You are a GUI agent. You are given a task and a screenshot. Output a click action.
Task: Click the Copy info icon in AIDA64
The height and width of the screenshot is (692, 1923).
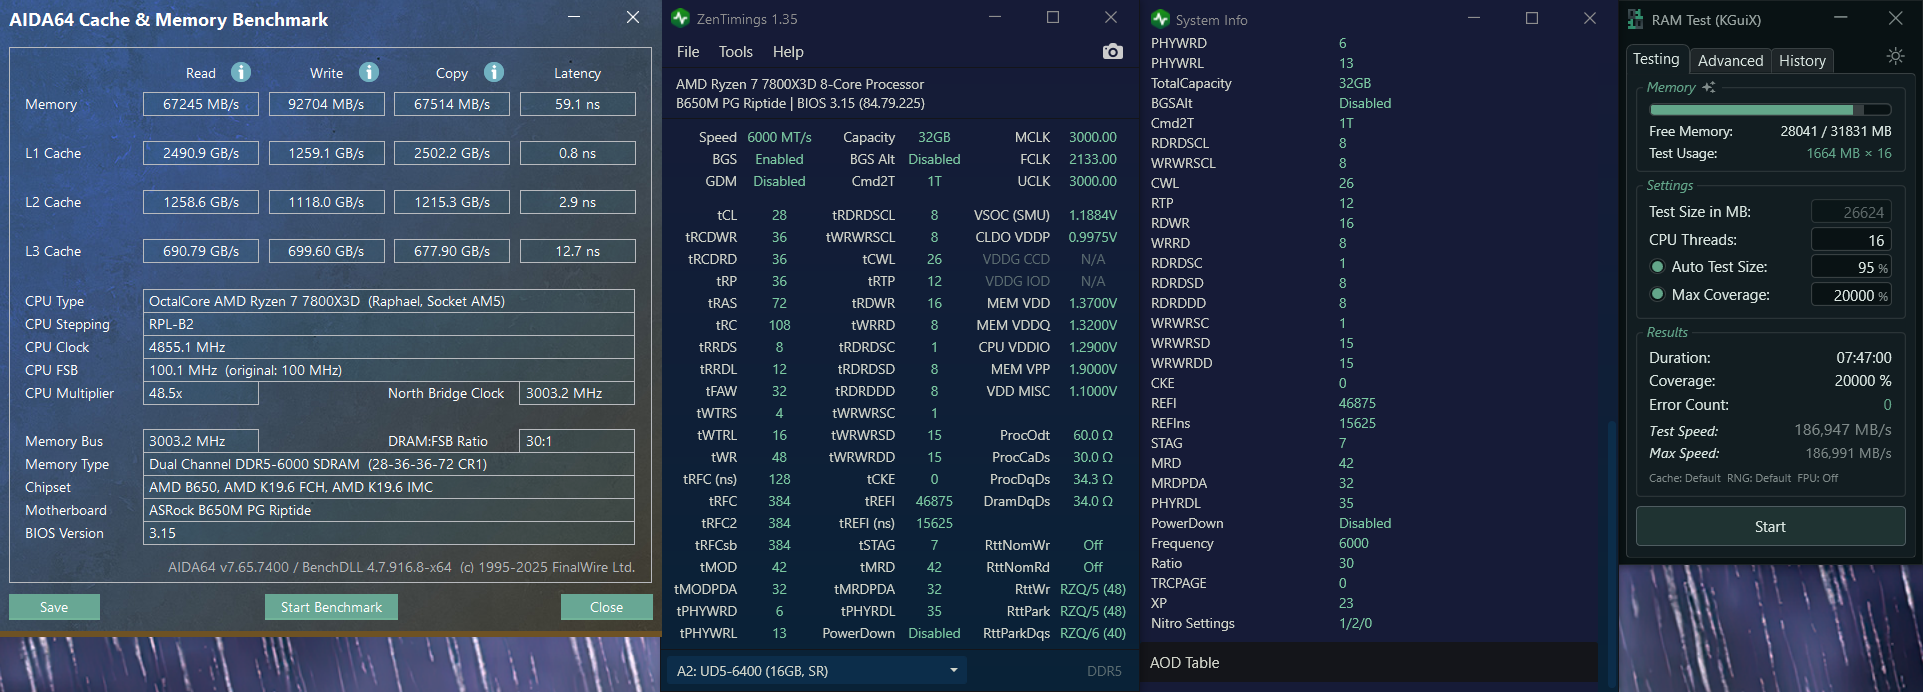click(x=494, y=72)
